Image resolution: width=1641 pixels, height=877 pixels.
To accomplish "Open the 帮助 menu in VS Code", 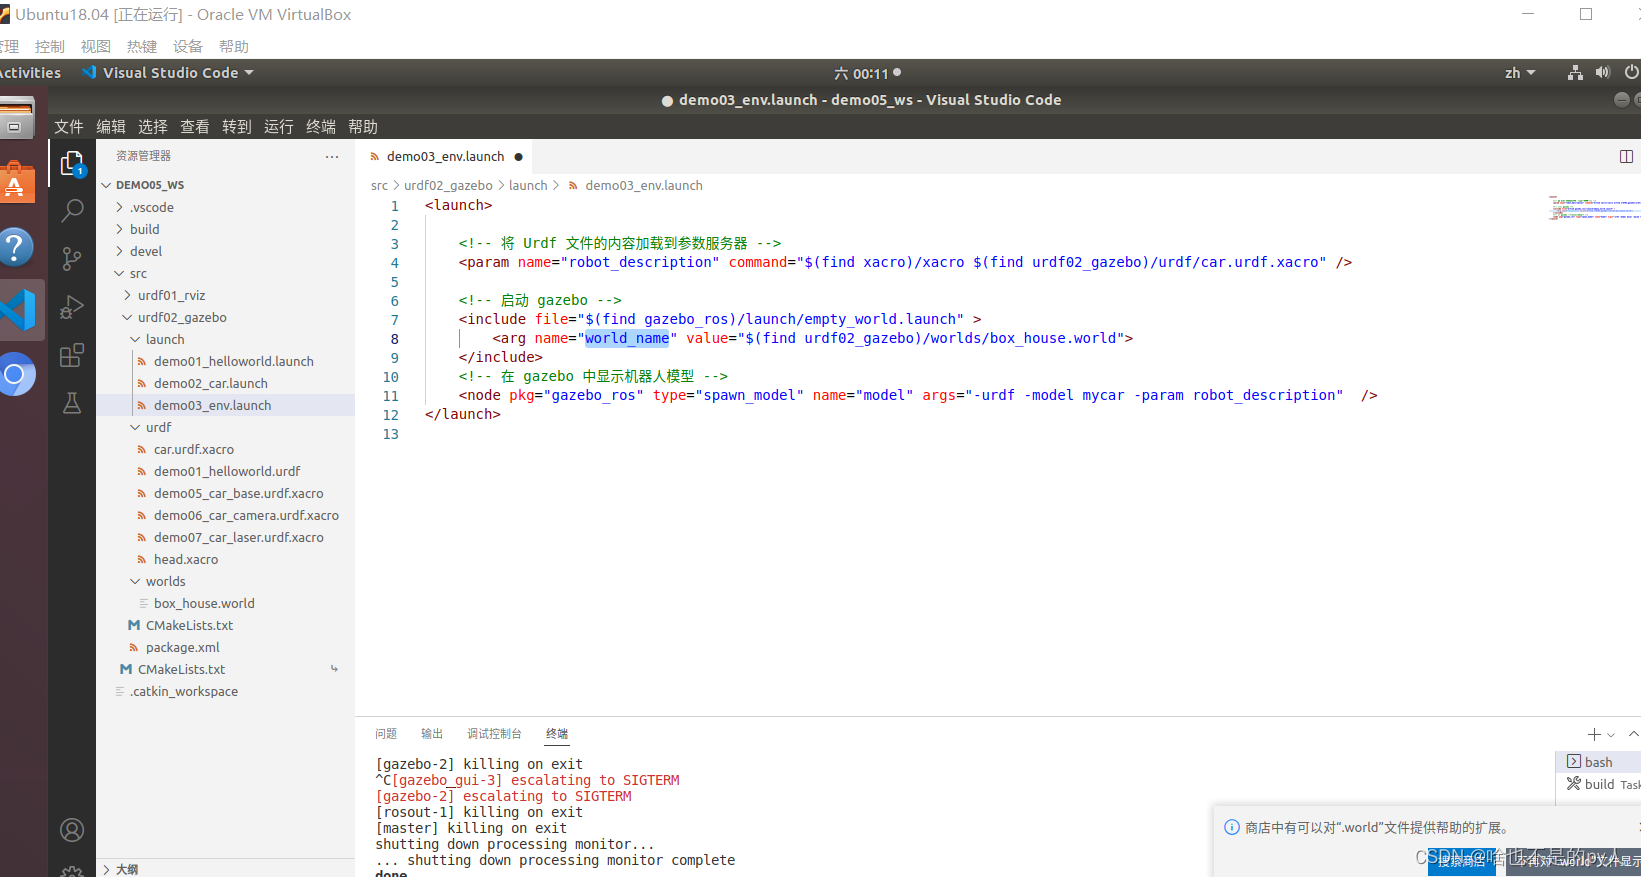I will coord(363,127).
